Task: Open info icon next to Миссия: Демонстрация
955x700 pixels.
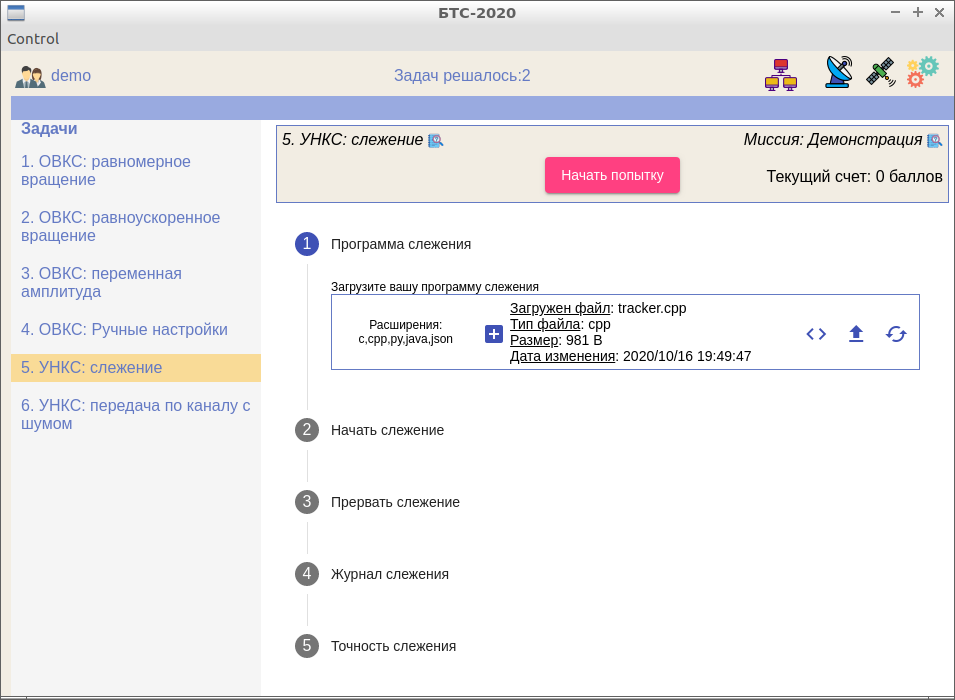Action: click(x=934, y=141)
